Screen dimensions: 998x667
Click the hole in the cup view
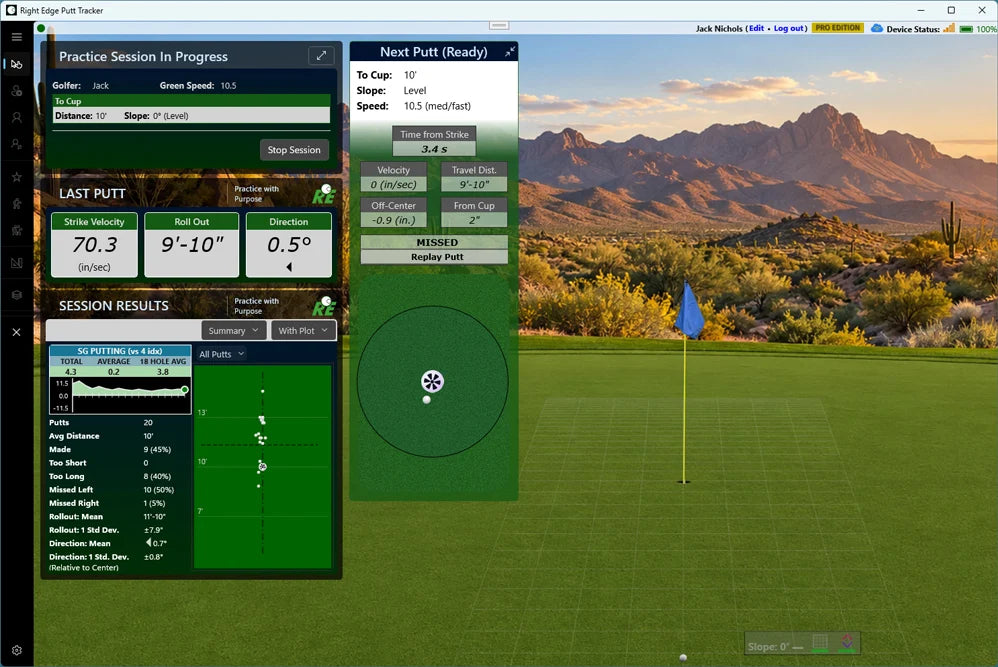tap(432, 381)
